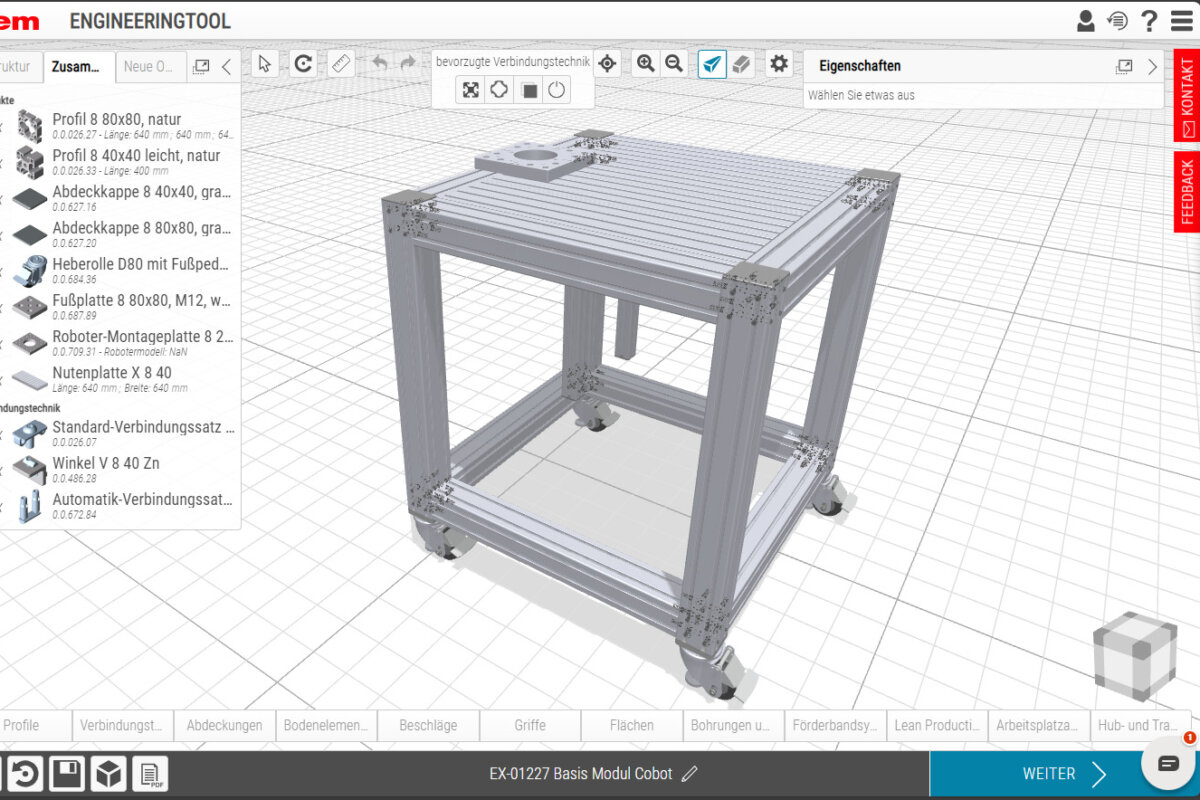The image size is (1200, 800).
Task: Click the ruler measuring tool
Action: point(342,64)
